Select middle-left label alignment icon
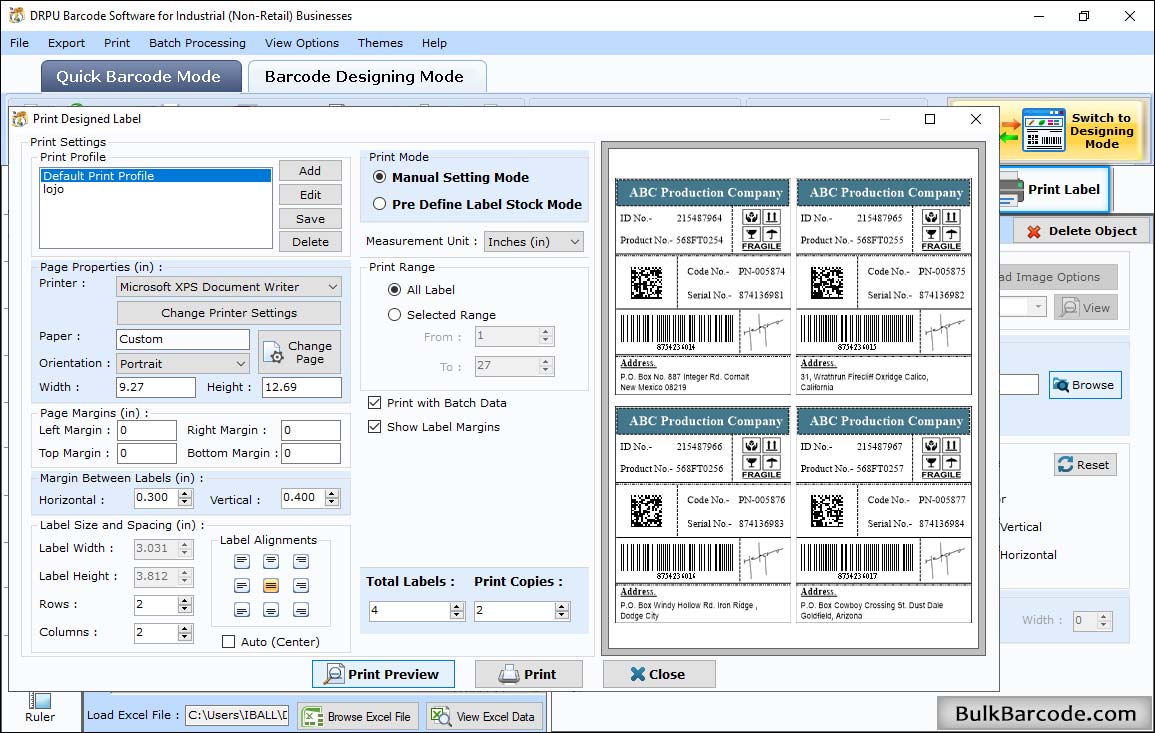The height and width of the screenshot is (733, 1155). coord(242,586)
